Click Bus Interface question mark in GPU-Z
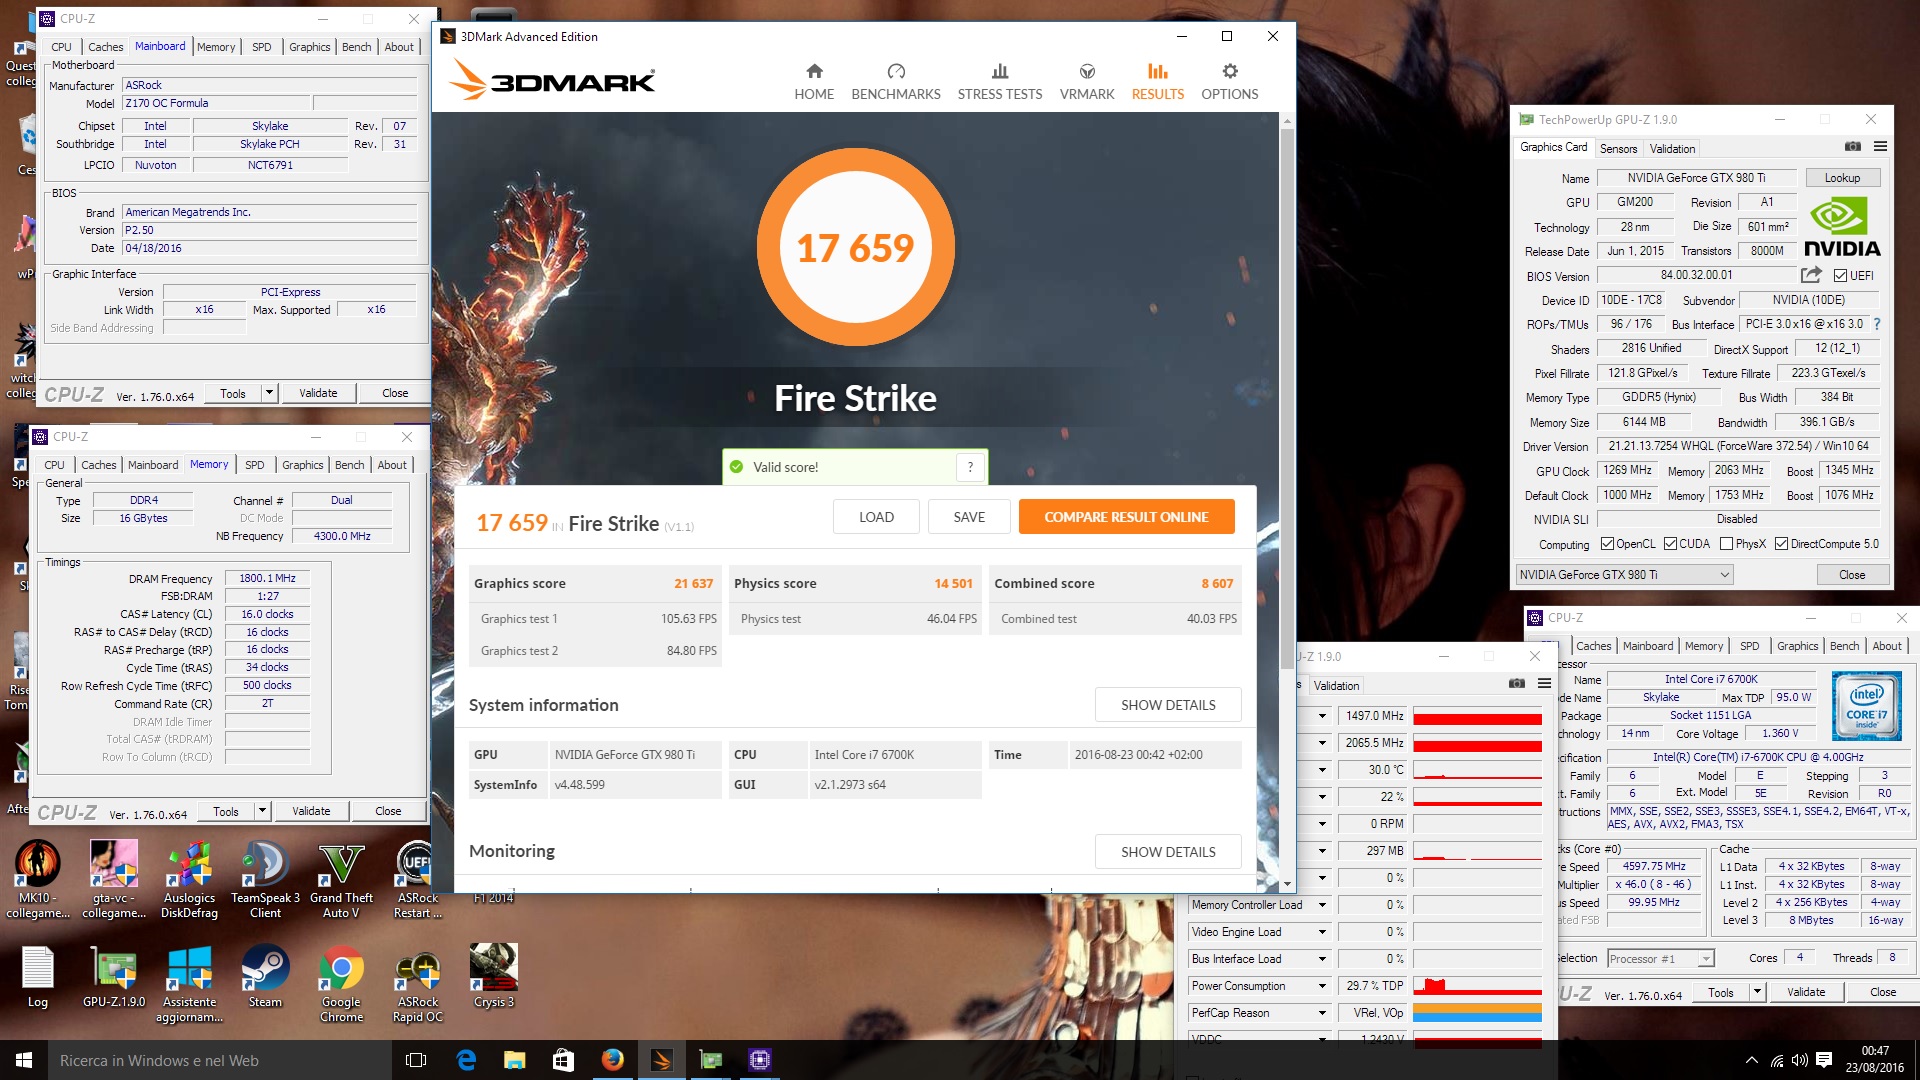 [x=1877, y=324]
